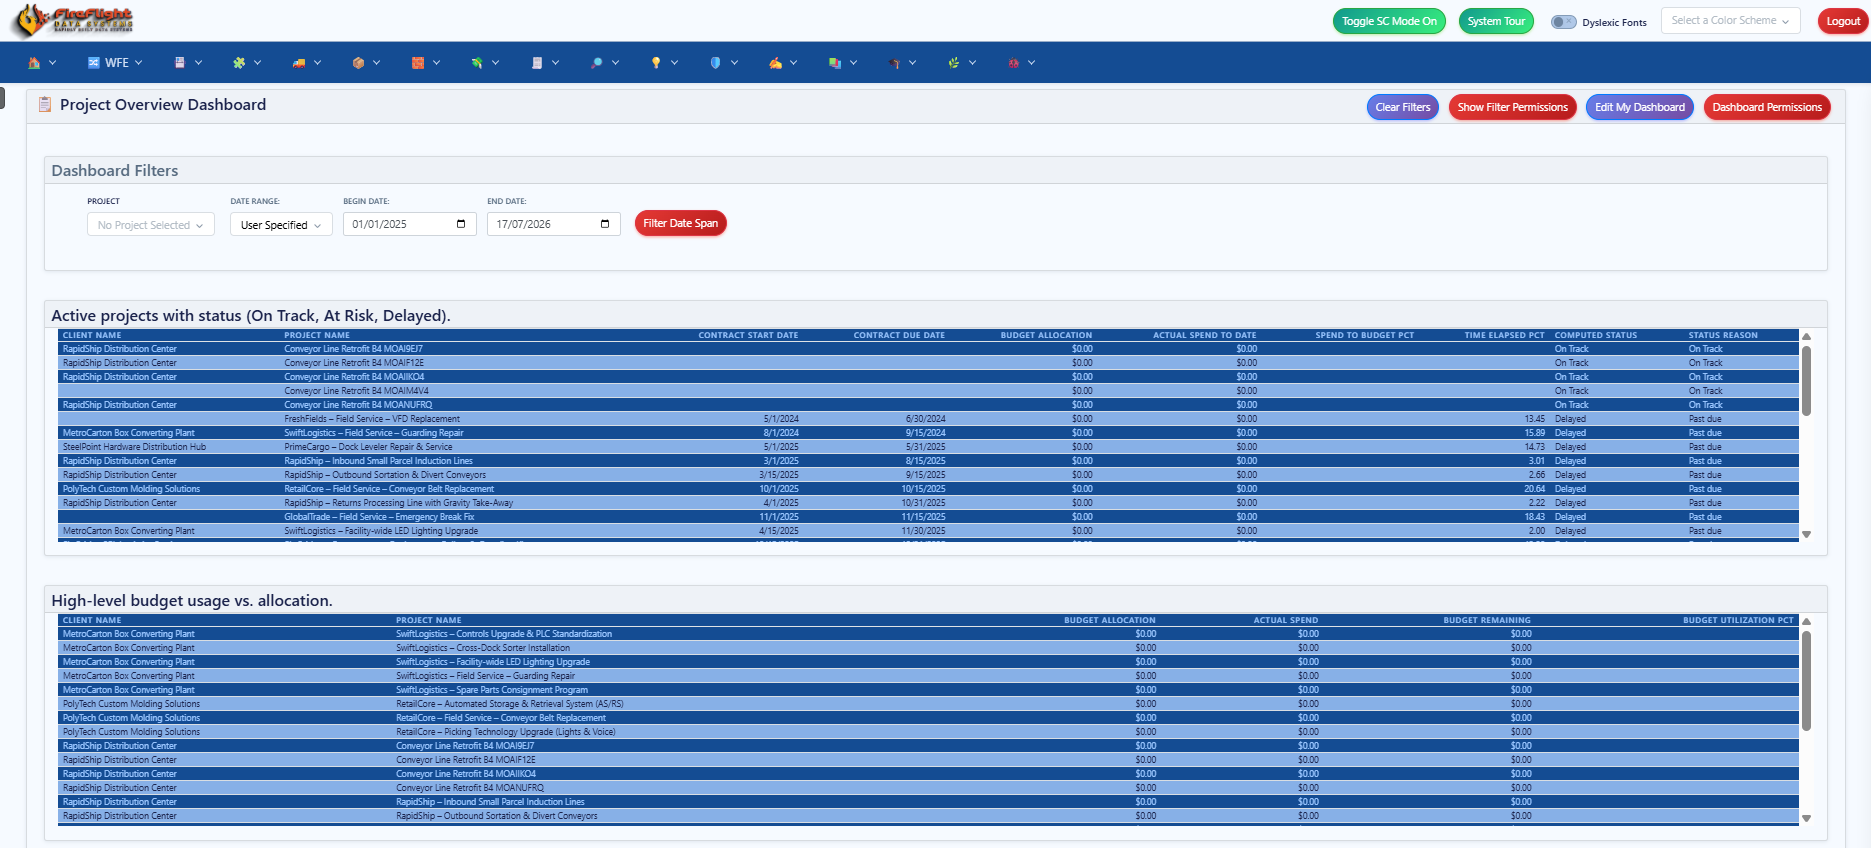1871x848 pixels.
Task: Select RetailCore Automated Storage & Retrieval System row
Action: click(928, 704)
